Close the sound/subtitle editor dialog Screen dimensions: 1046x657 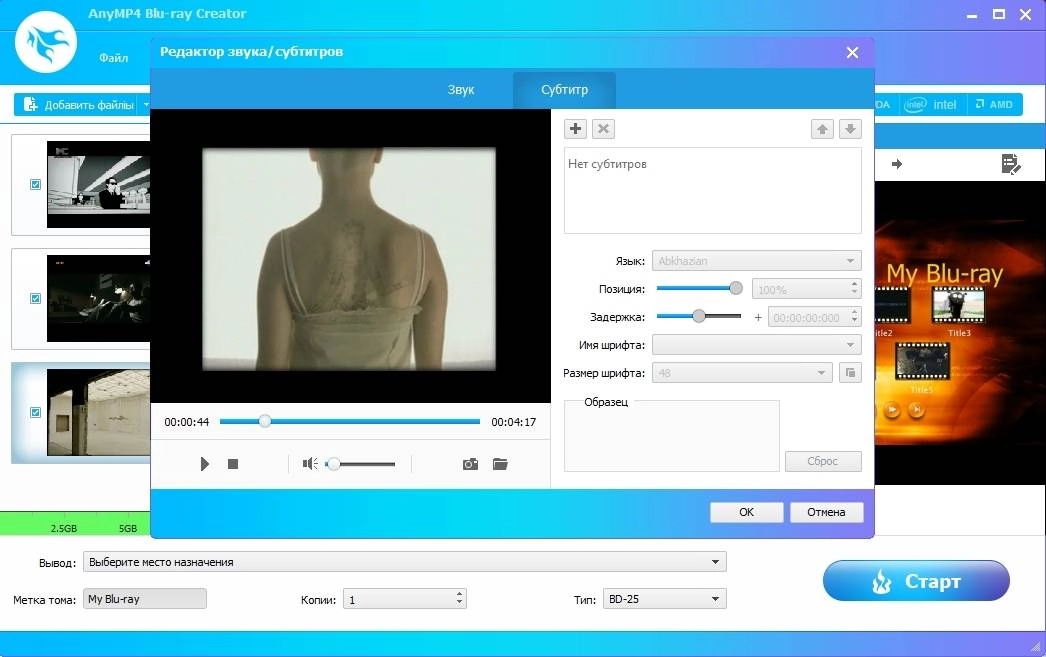(852, 53)
